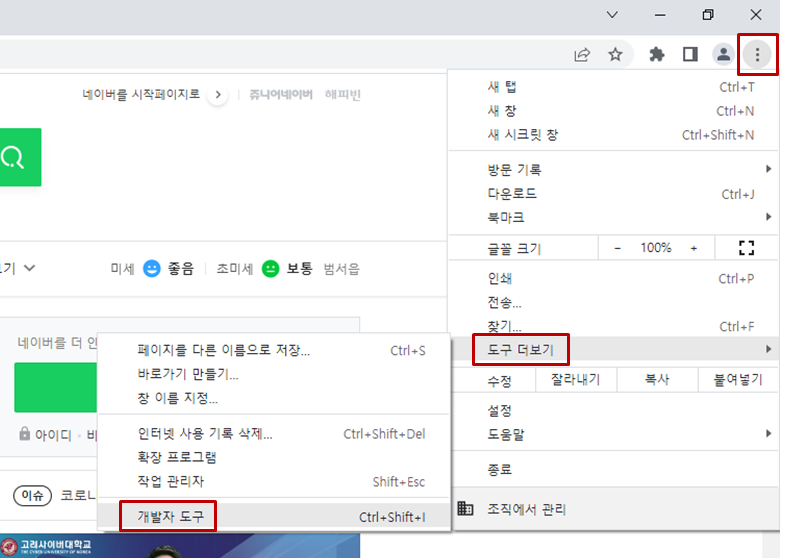Increase zoom with plus button
The image size is (787, 558).
694,248
